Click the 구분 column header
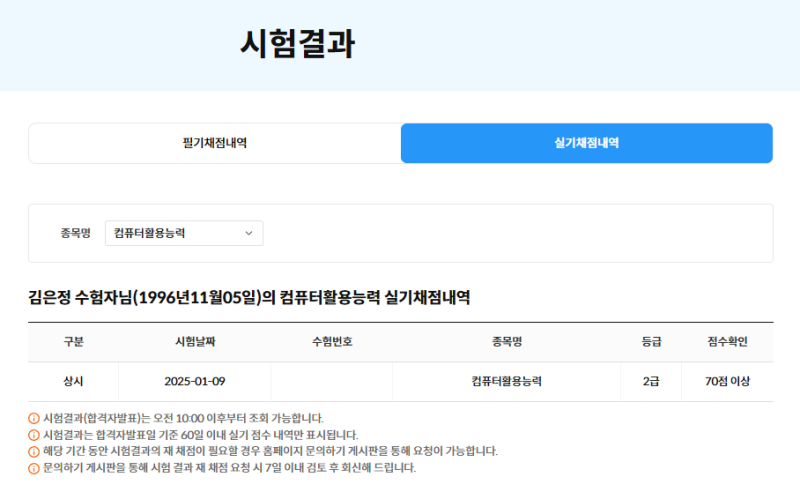800x492 pixels. click(x=73, y=342)
